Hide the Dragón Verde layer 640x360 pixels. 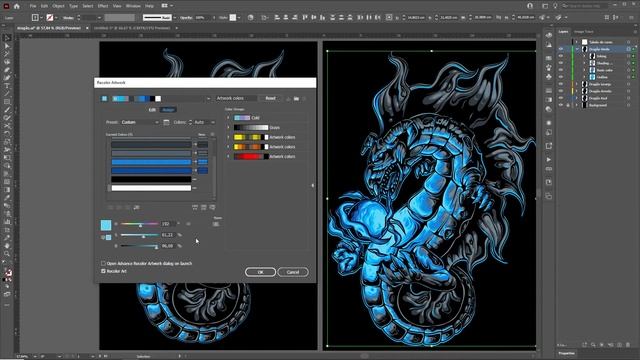click(x=561, y=49)
